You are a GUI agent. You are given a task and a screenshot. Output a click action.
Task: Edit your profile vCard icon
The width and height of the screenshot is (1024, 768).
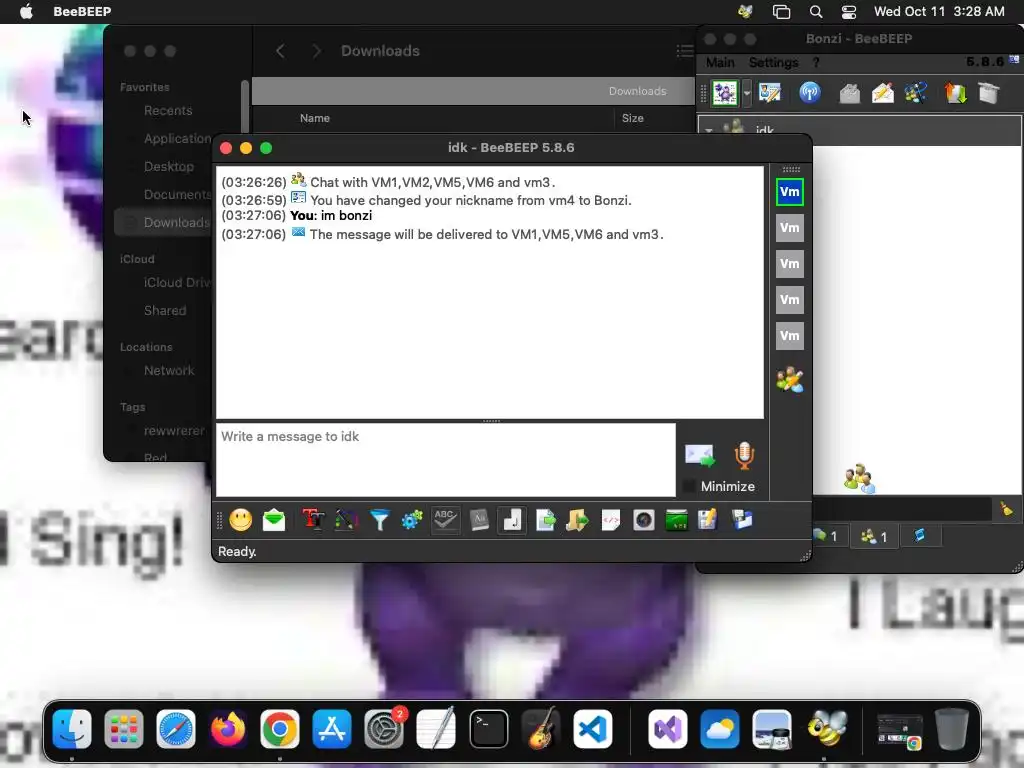point(771,93)
